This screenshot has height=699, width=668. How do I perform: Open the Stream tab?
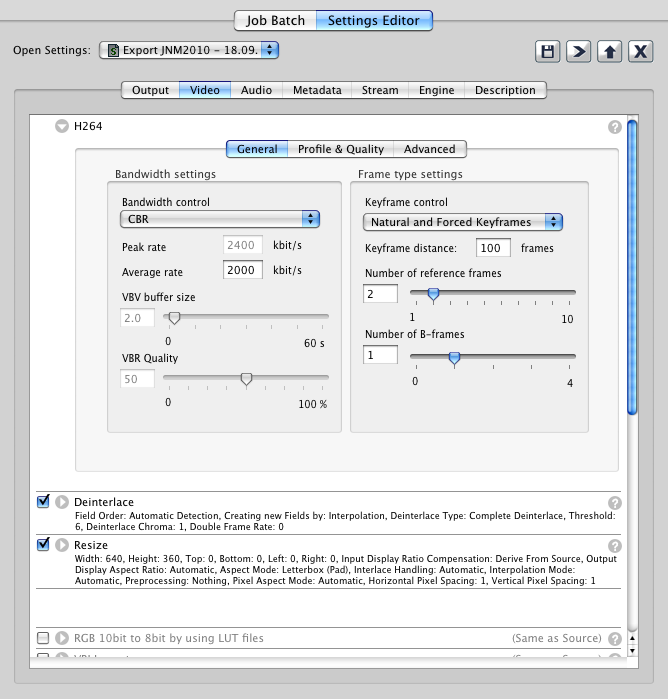coord(380,90)
